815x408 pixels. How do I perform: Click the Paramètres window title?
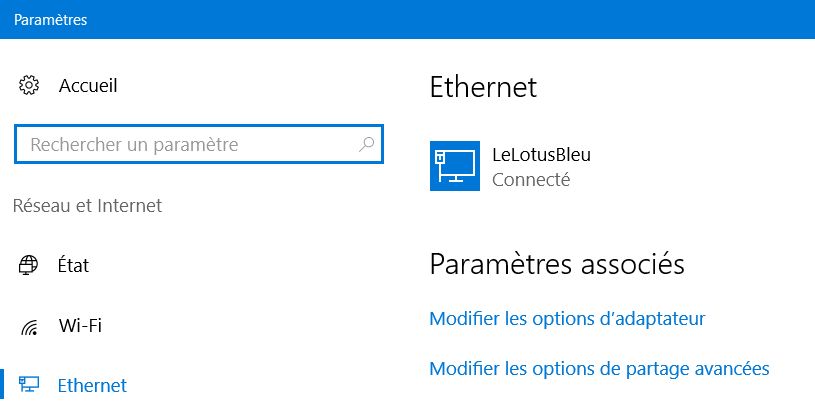click(x=48, y=17)
